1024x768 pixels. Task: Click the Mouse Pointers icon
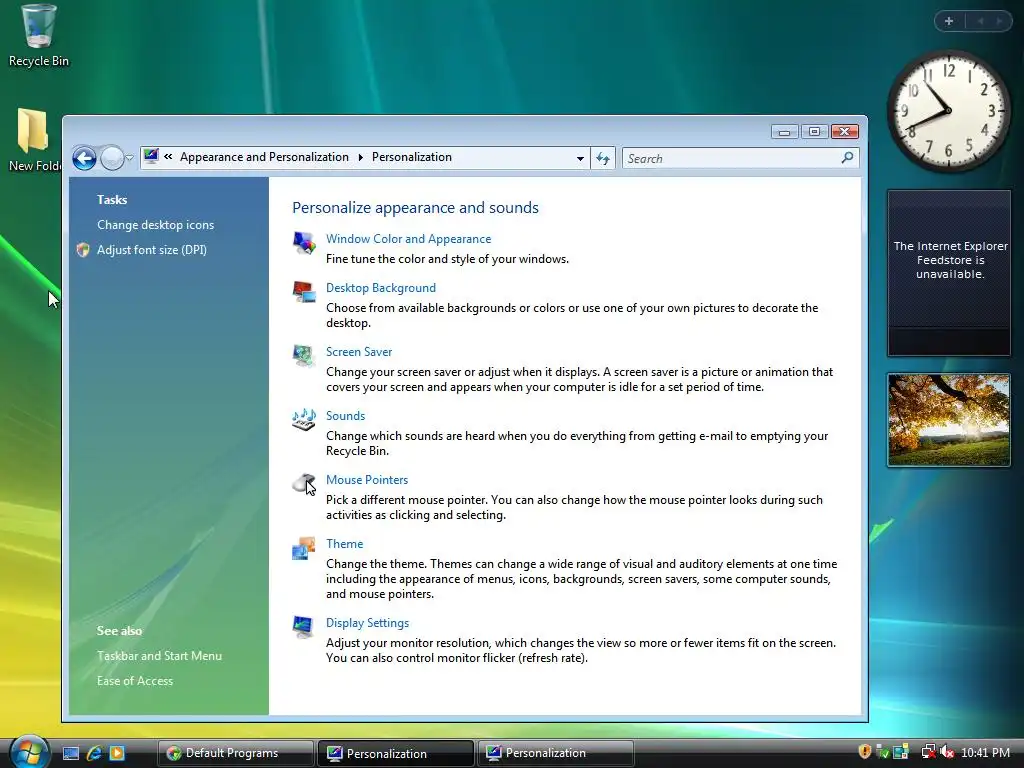[304, 484]
